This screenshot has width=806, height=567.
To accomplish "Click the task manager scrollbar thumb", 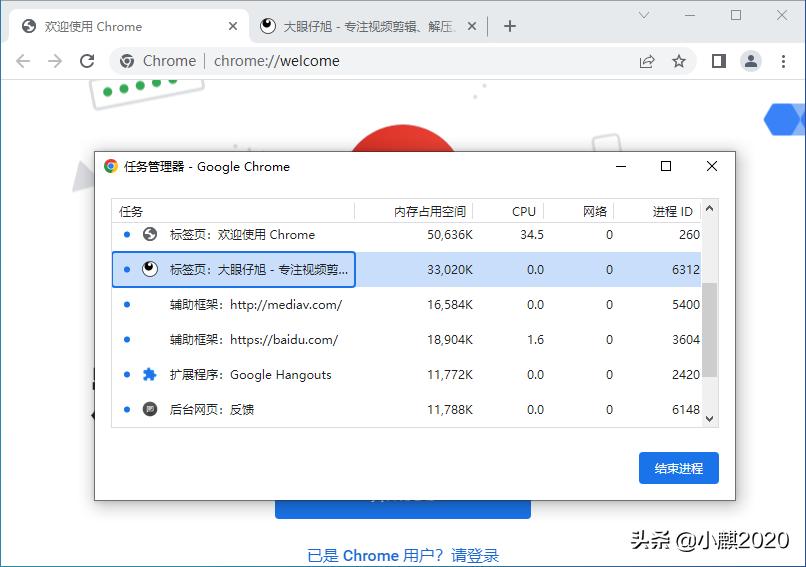I will pyautogui.click(x=709, y=330).
